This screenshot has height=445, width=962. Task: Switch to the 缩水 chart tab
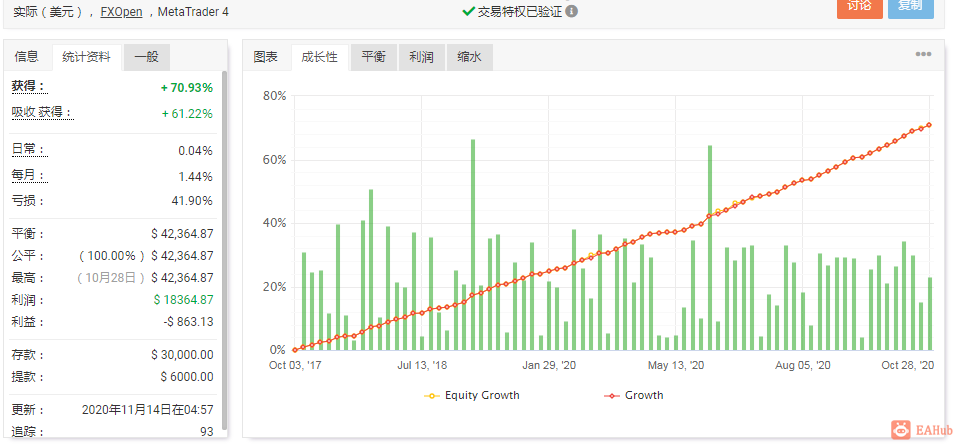(x=469, y=57)
